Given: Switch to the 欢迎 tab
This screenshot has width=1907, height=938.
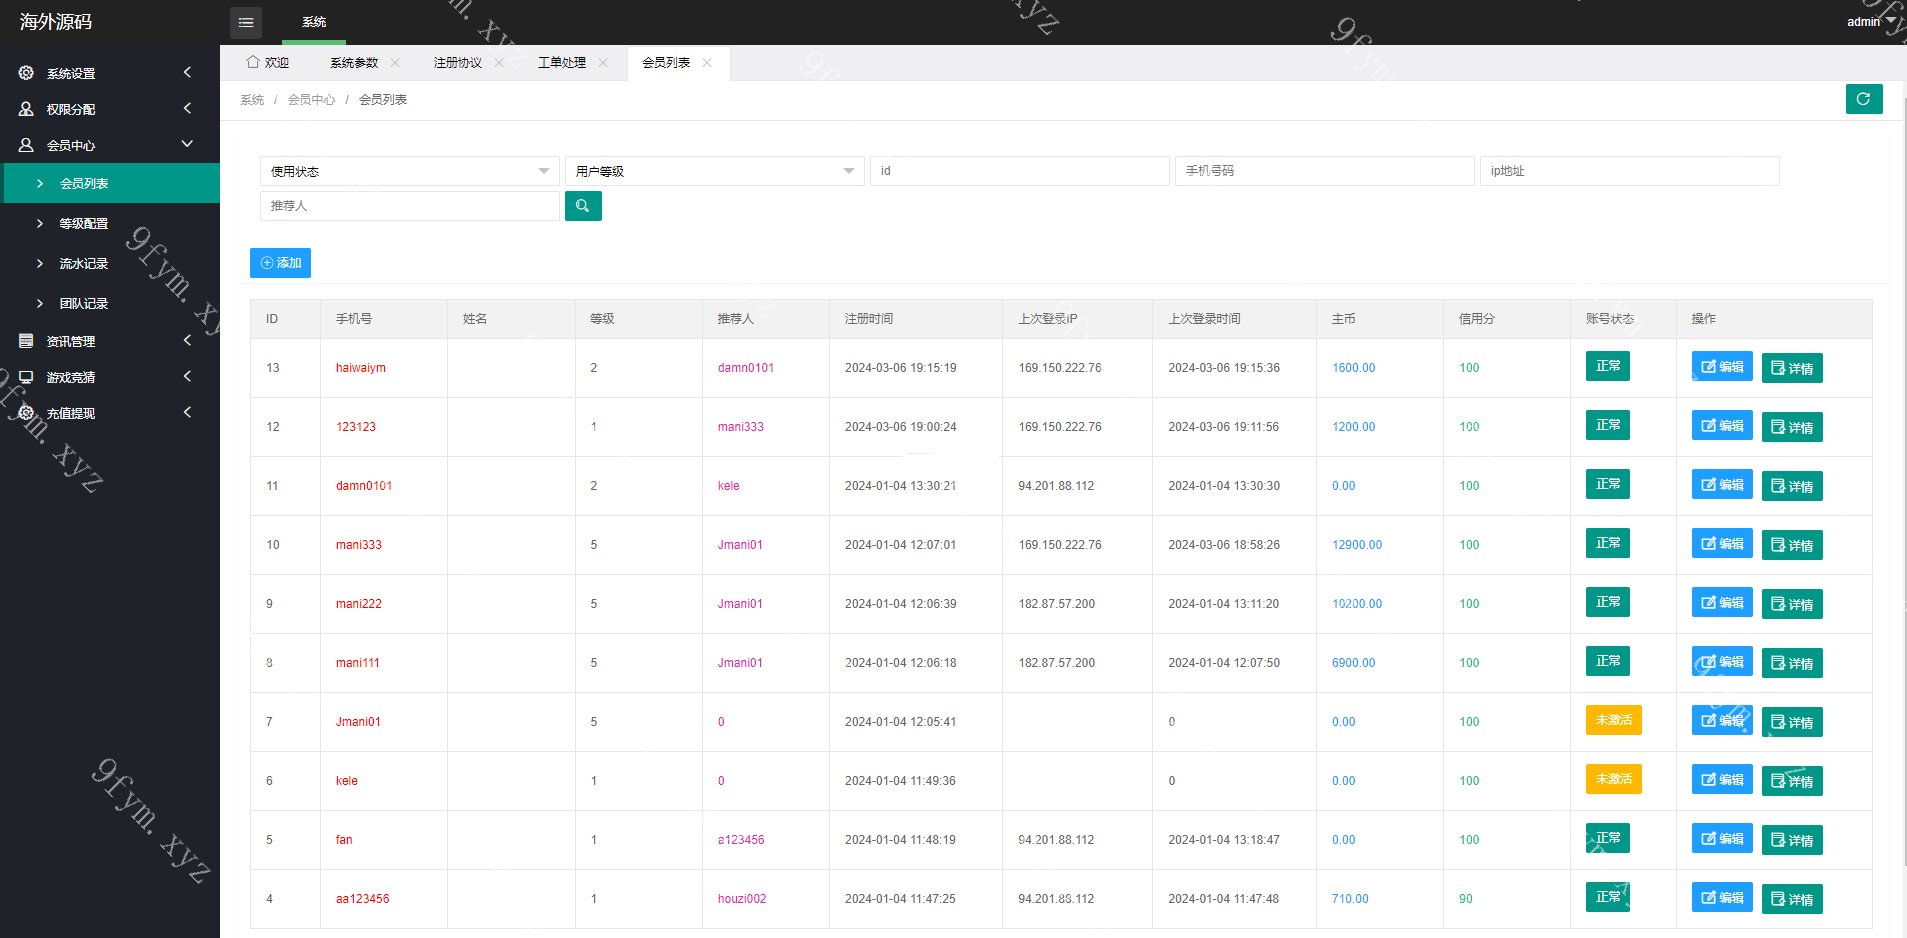Looking at the screenshot, I should (x=267, y=62).
